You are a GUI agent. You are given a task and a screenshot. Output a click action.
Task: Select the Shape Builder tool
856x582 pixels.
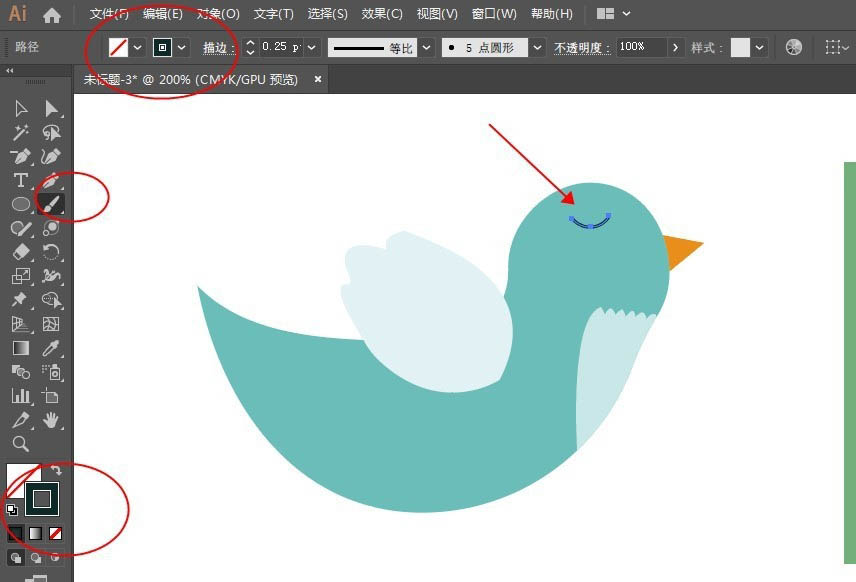[52, 300]
